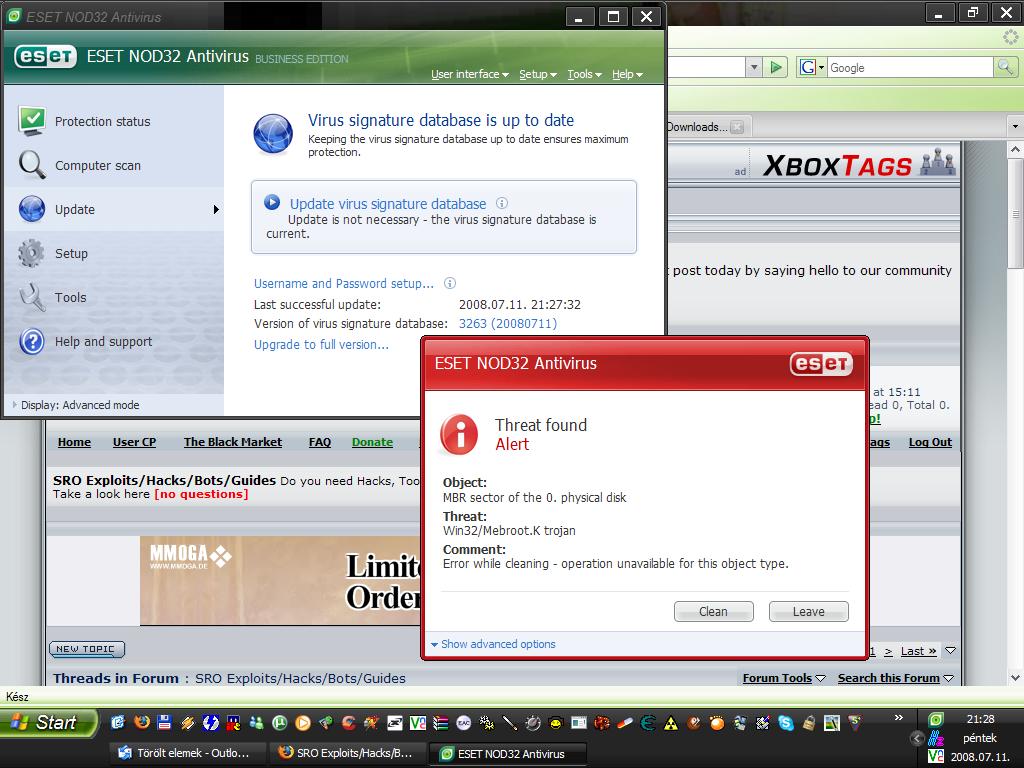The height and width of the screenshot is (768, 1024).
Task: Launch Skype from the quick launch bar
Action: tap(786, 722)
